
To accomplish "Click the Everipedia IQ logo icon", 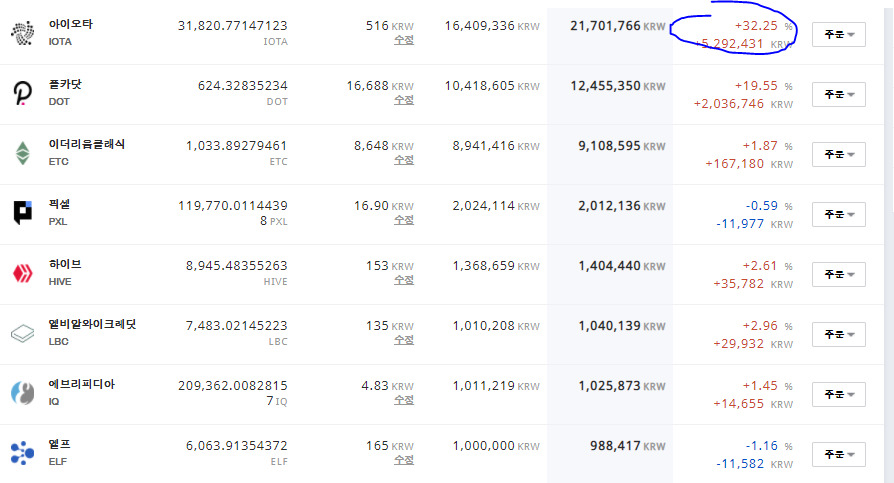I will (x=23, y=393).
